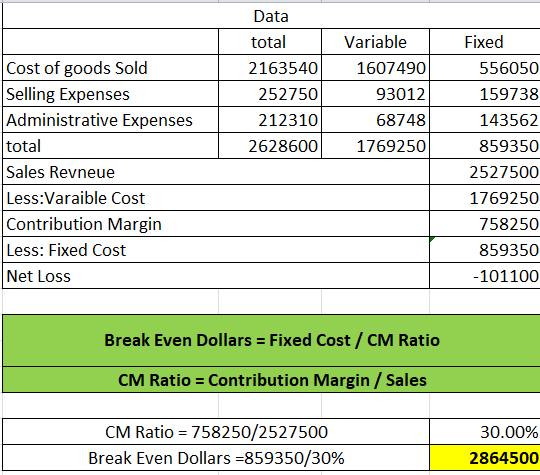Select Net Loss value -101100
This screenshot has width=540, height=475.
click(485, 276)
